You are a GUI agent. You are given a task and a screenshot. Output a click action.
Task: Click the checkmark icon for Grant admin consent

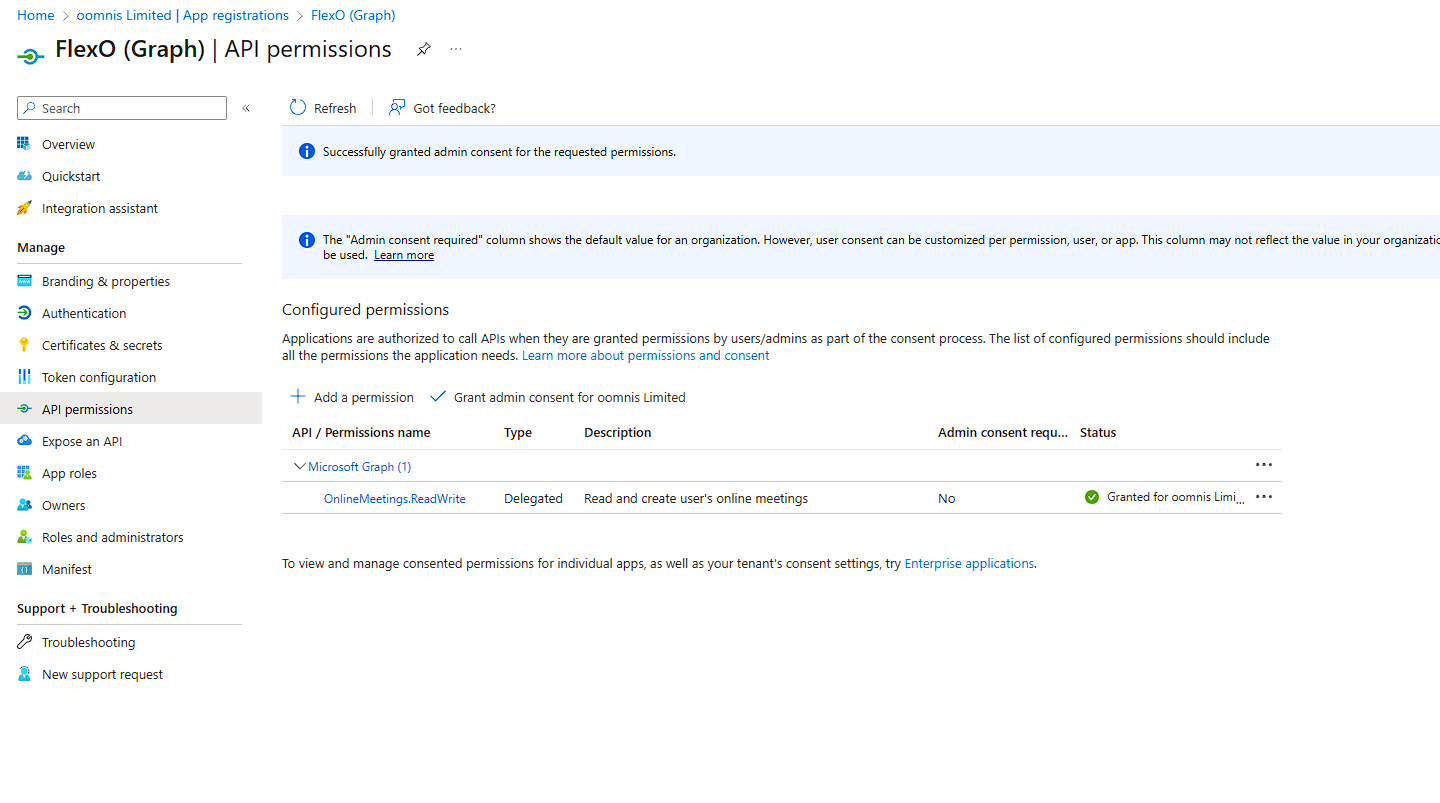pos(438,396)
